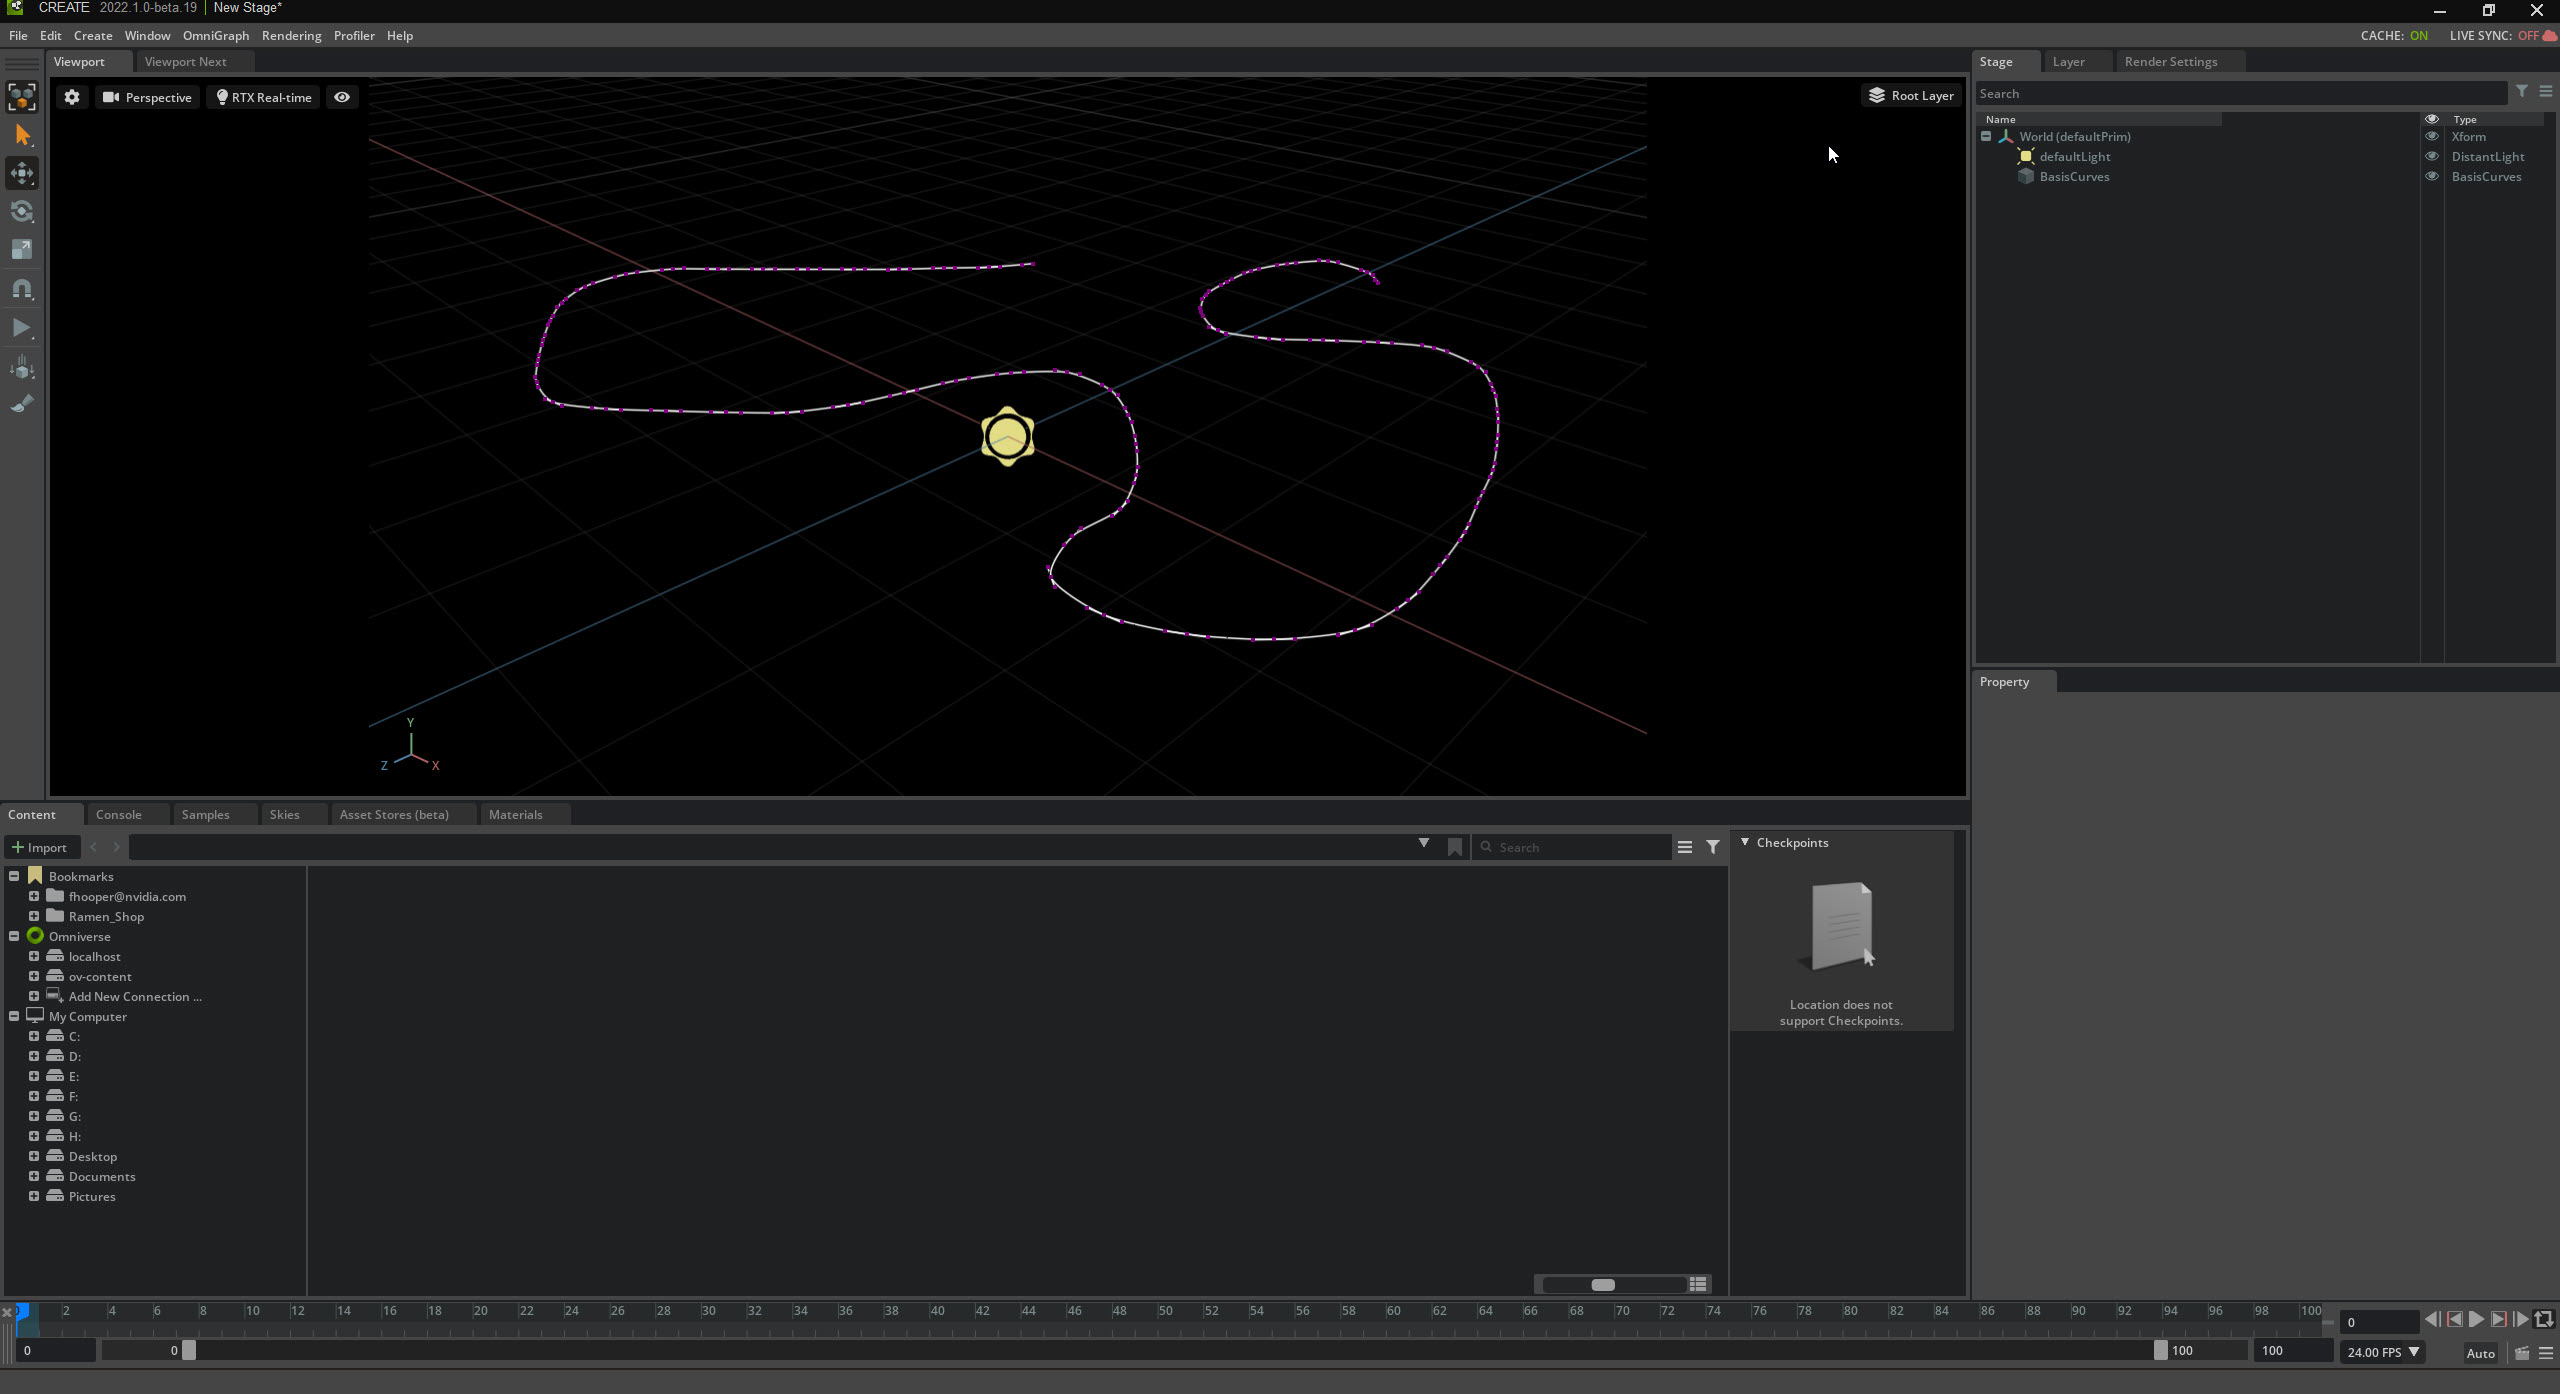2560x1394 pixels.
Task: Click the Root Layer button
Action: coord(1911,95)
